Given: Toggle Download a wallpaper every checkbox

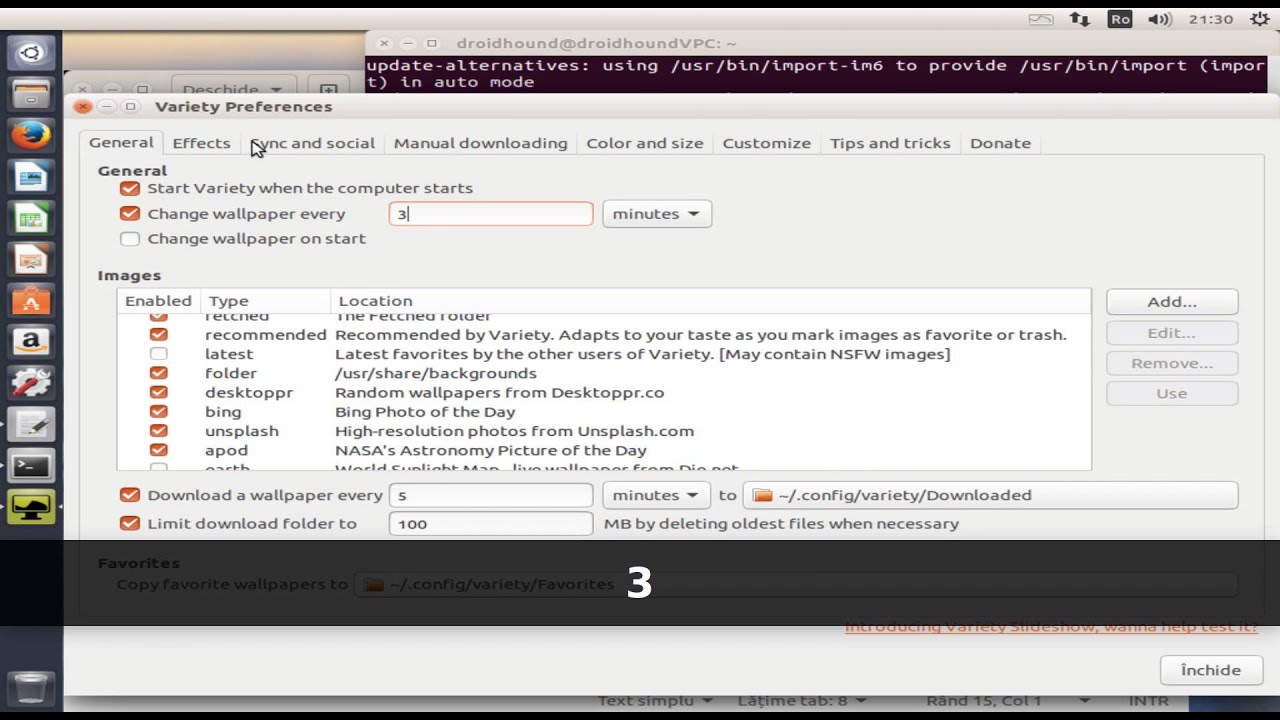Looking at the screenshot, I should [x=129, y=495].
